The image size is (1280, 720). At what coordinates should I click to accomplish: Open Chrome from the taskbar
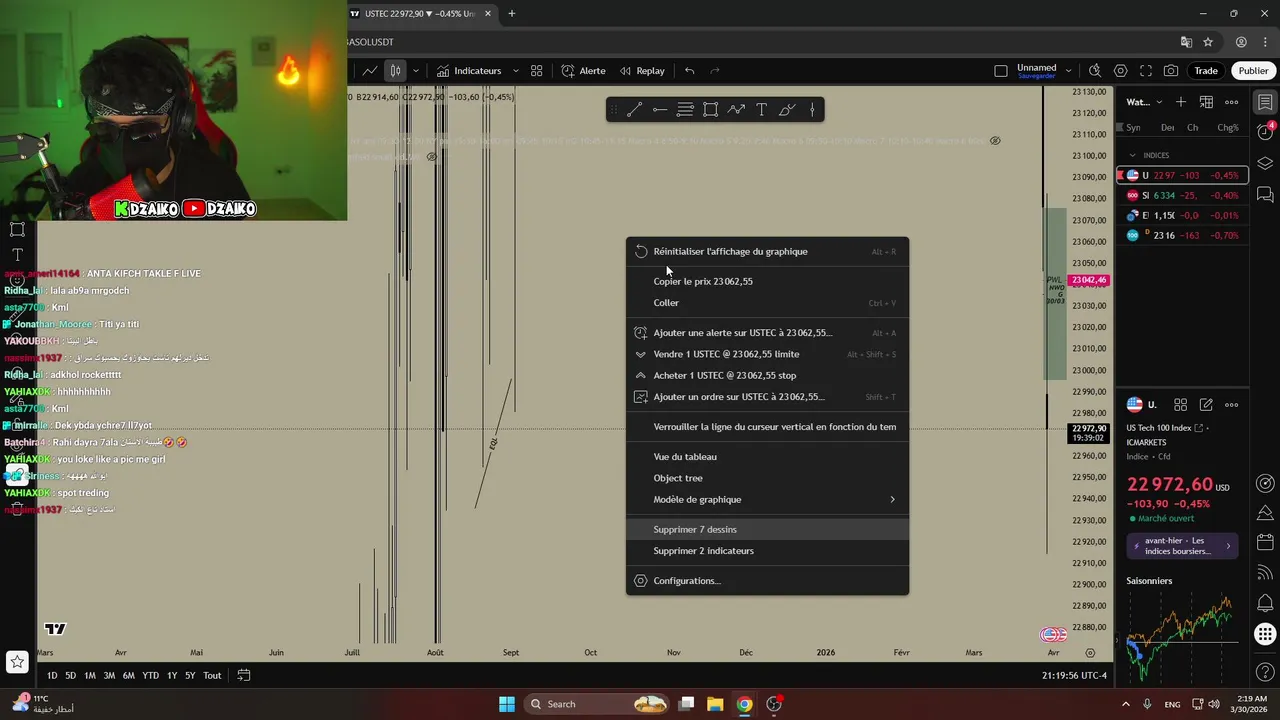point(744,704)
